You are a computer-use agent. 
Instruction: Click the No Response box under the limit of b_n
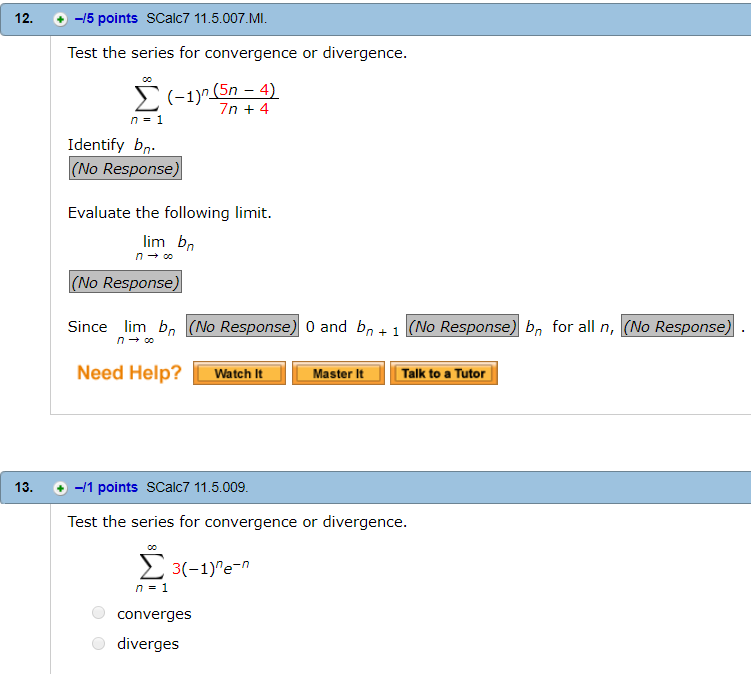125,282
